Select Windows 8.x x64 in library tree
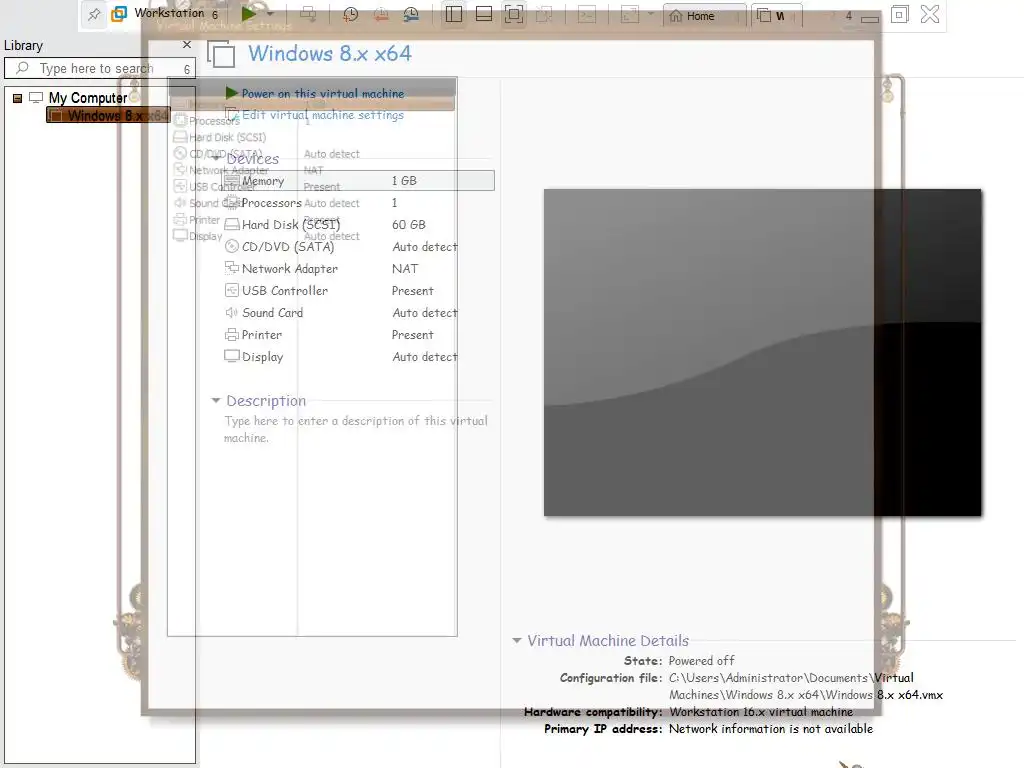 (108, 116)
